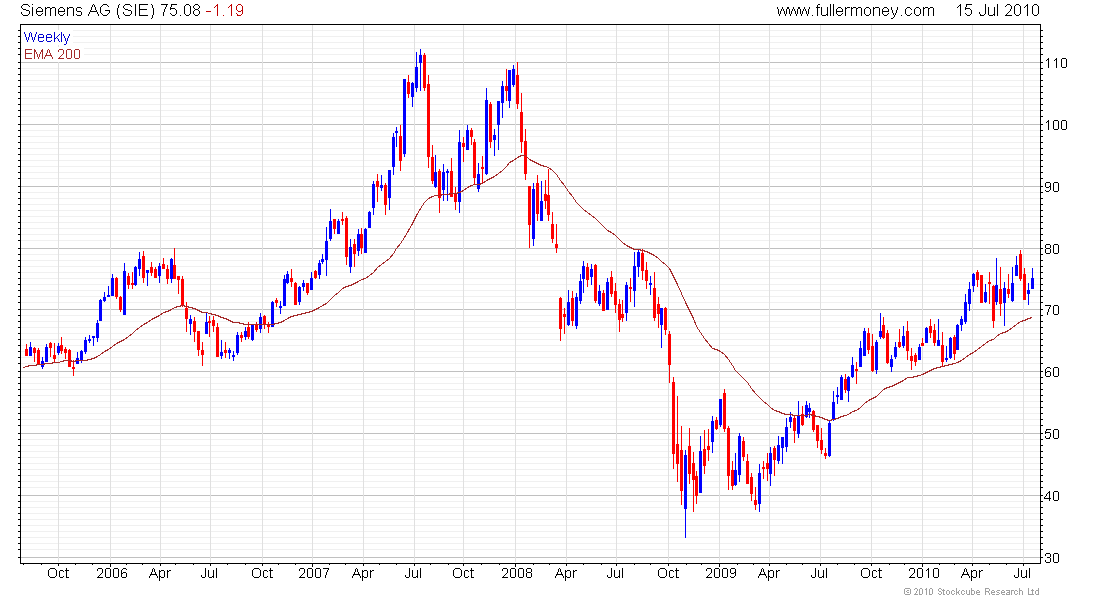
Task: Click the 70 price axis label
Action: tap(1052, 310)
